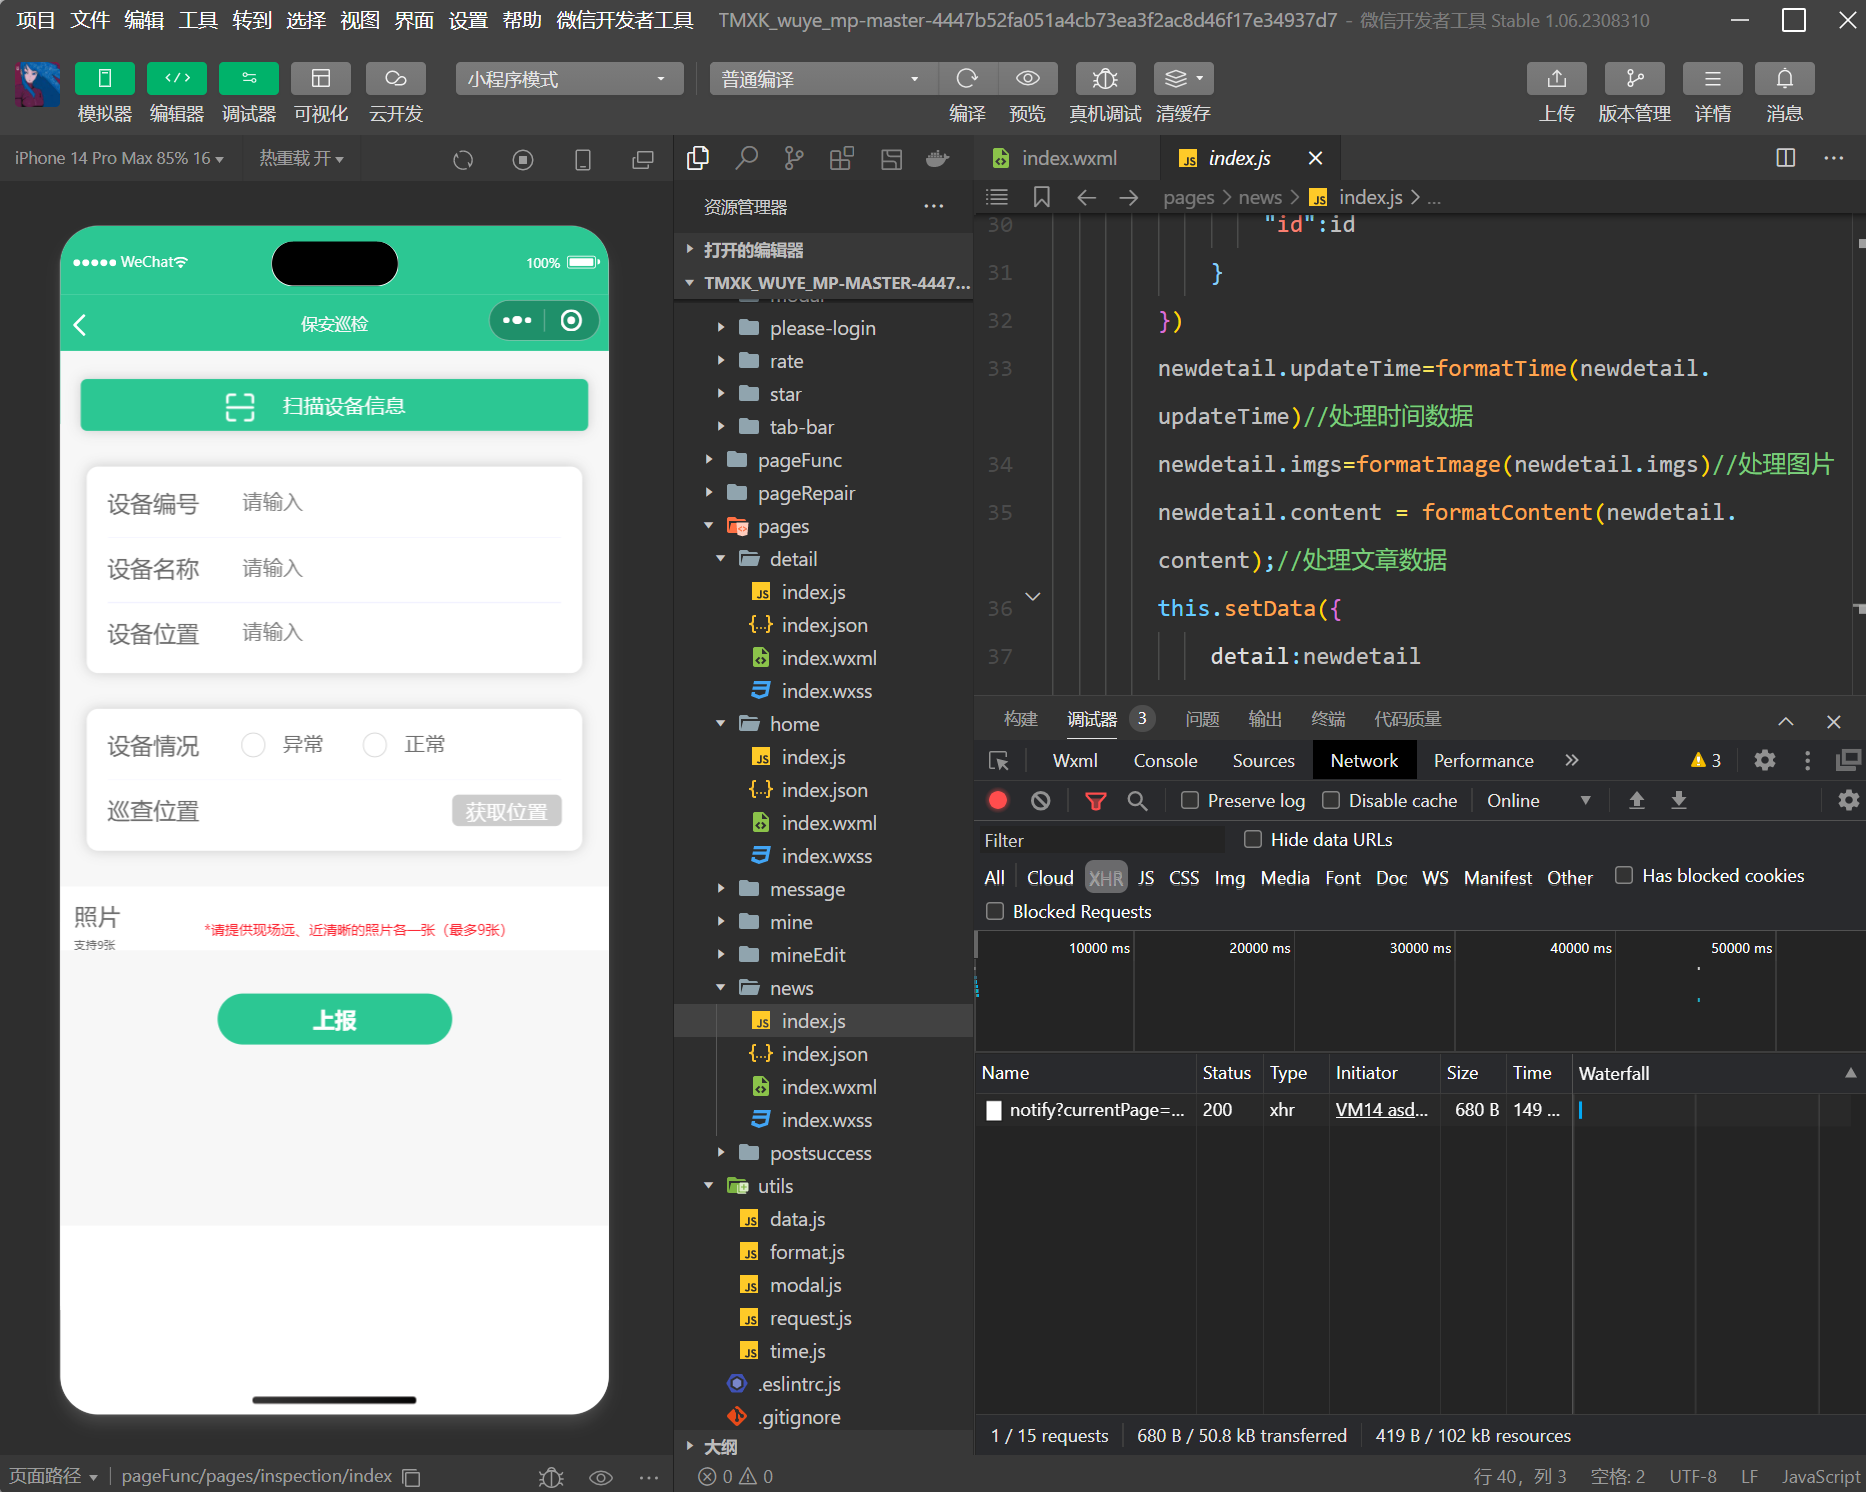The width and height of the screenshot is (1866, 1492).
Task: Select element inspector tool in DevTools
Action: [x=999, y=761]
